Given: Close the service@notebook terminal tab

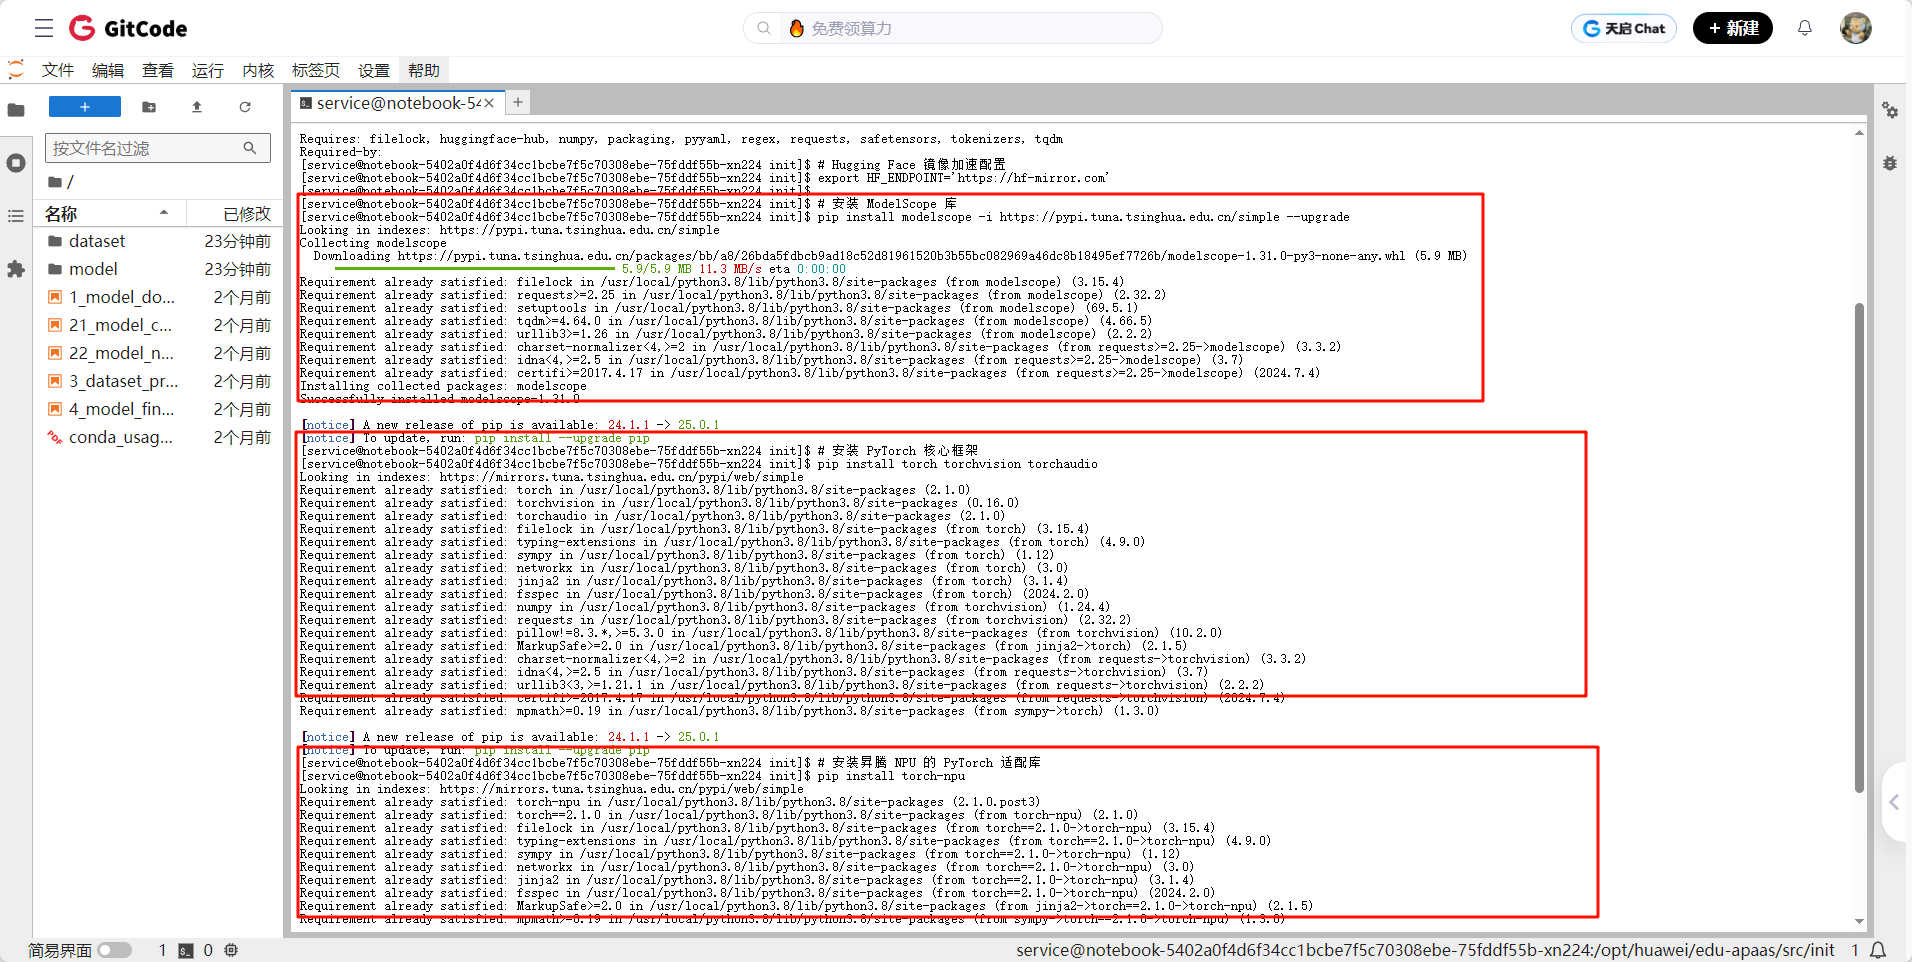Looking at the screenshot, I should pyautogui.click(x=489, y=103).
